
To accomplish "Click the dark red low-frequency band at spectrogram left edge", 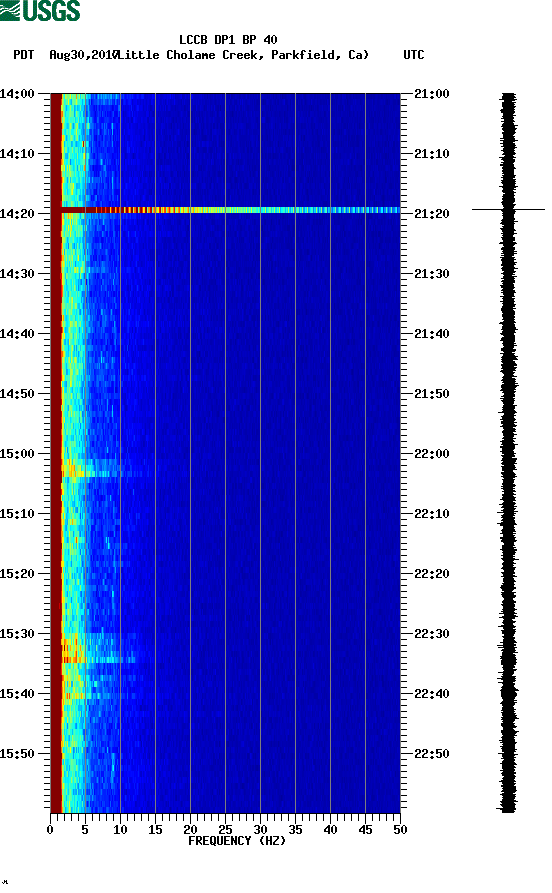I will [x=56, y=453].
